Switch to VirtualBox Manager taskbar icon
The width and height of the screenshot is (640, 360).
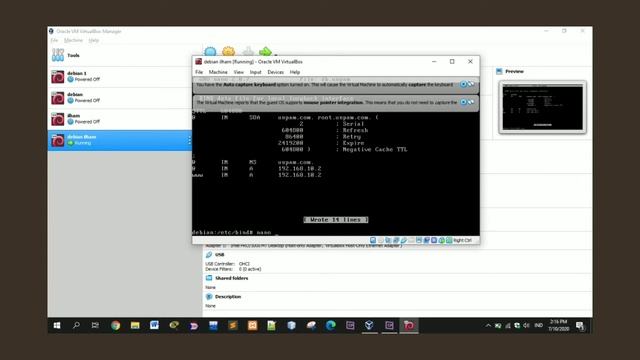click(x=369, y=325)
